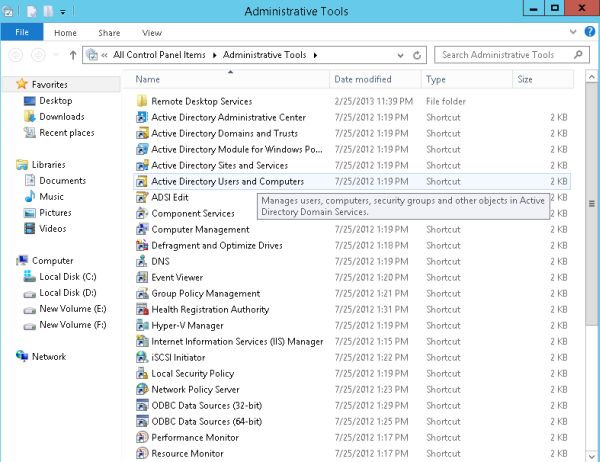The width and height of the screenshot is (600, 462).
Task: Open Local Disk (C:) in navigation pane
Action: (67, 277)
